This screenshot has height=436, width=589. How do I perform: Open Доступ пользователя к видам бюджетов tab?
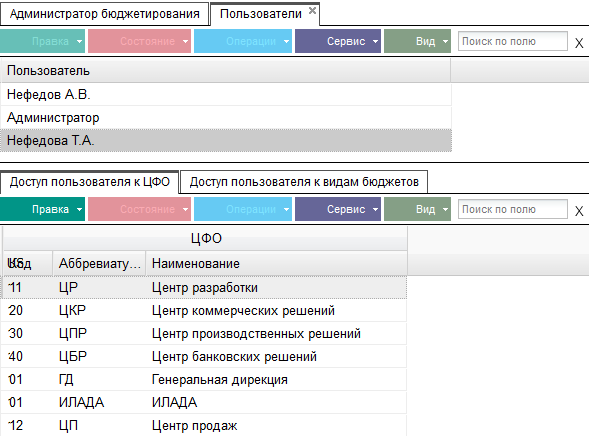(304, 182)
